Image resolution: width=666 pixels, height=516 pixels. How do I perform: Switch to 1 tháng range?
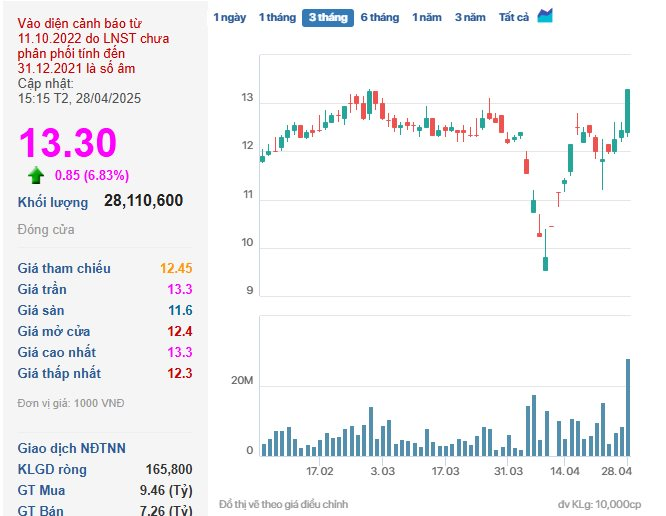(277, 17)
